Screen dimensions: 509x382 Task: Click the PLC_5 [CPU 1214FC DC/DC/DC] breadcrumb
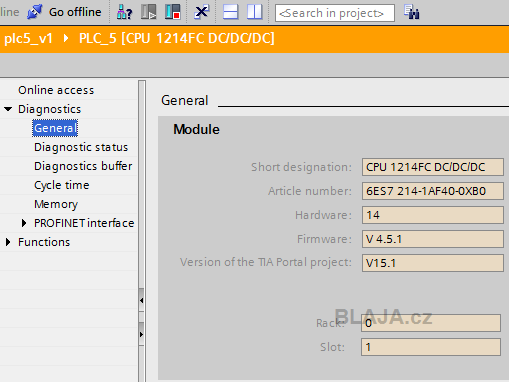[177, 39]
